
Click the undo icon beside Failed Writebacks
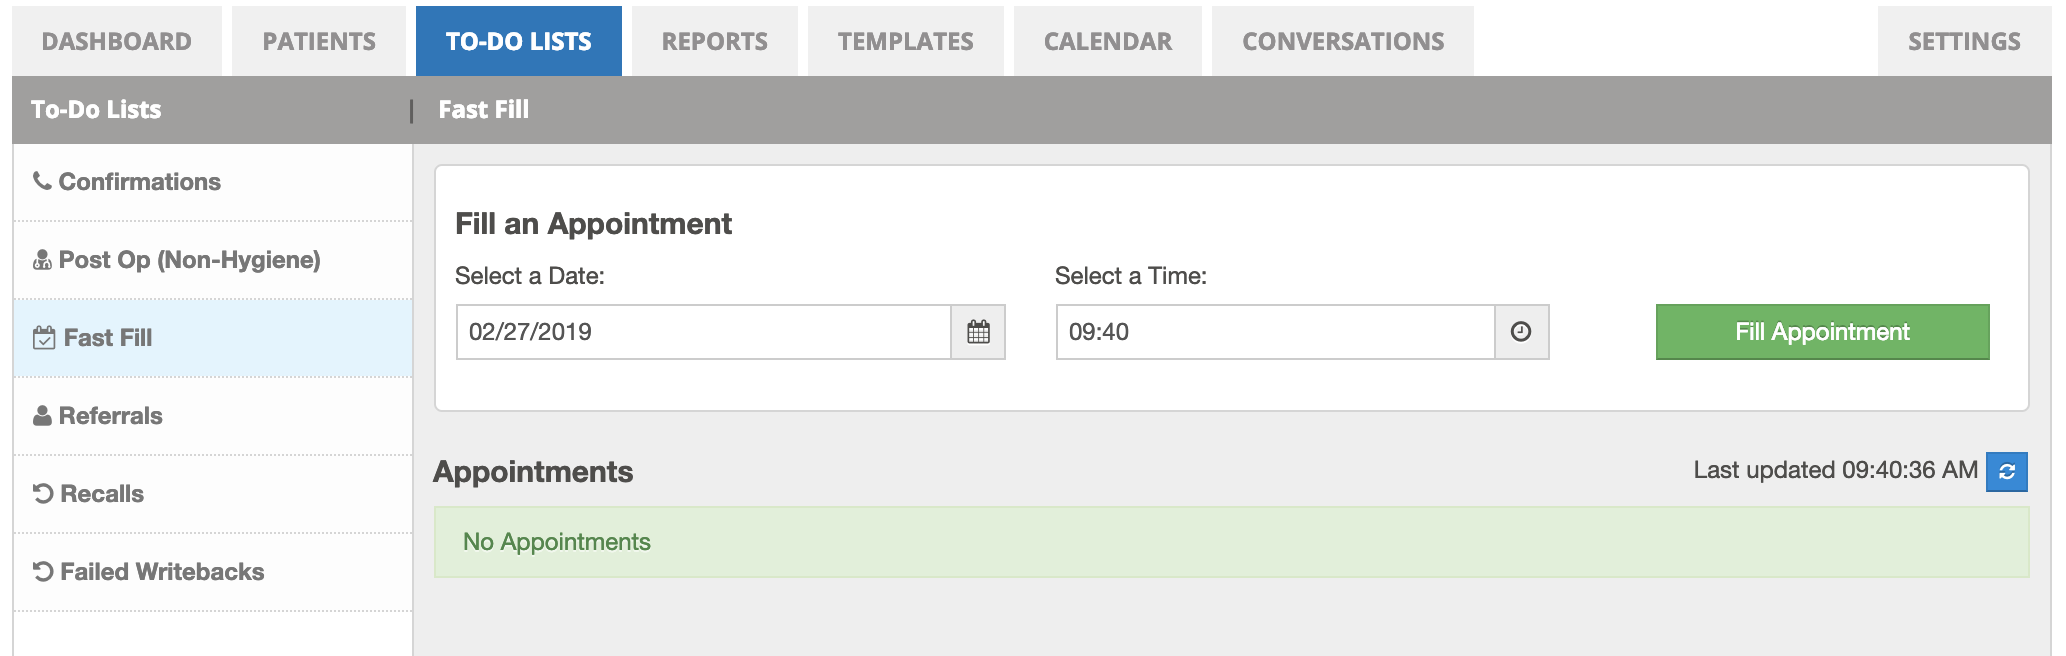tap(43, 572)
